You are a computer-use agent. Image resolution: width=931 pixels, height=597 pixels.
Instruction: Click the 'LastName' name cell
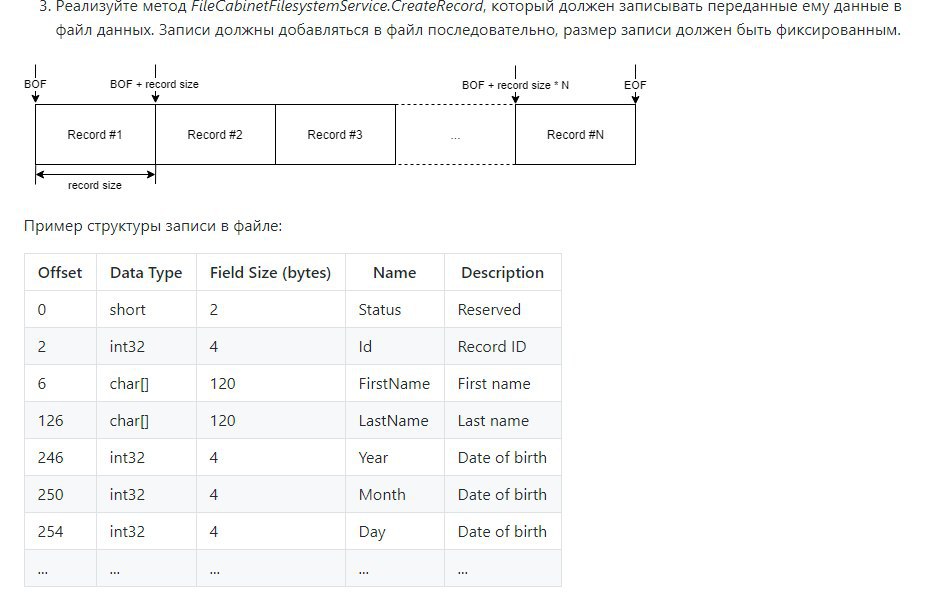[x=395, y=421]
